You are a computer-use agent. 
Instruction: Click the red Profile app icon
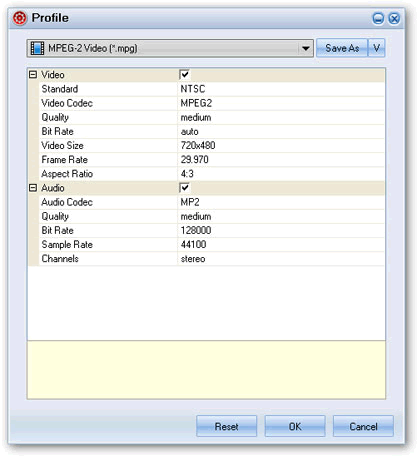[x=20, y=18]
